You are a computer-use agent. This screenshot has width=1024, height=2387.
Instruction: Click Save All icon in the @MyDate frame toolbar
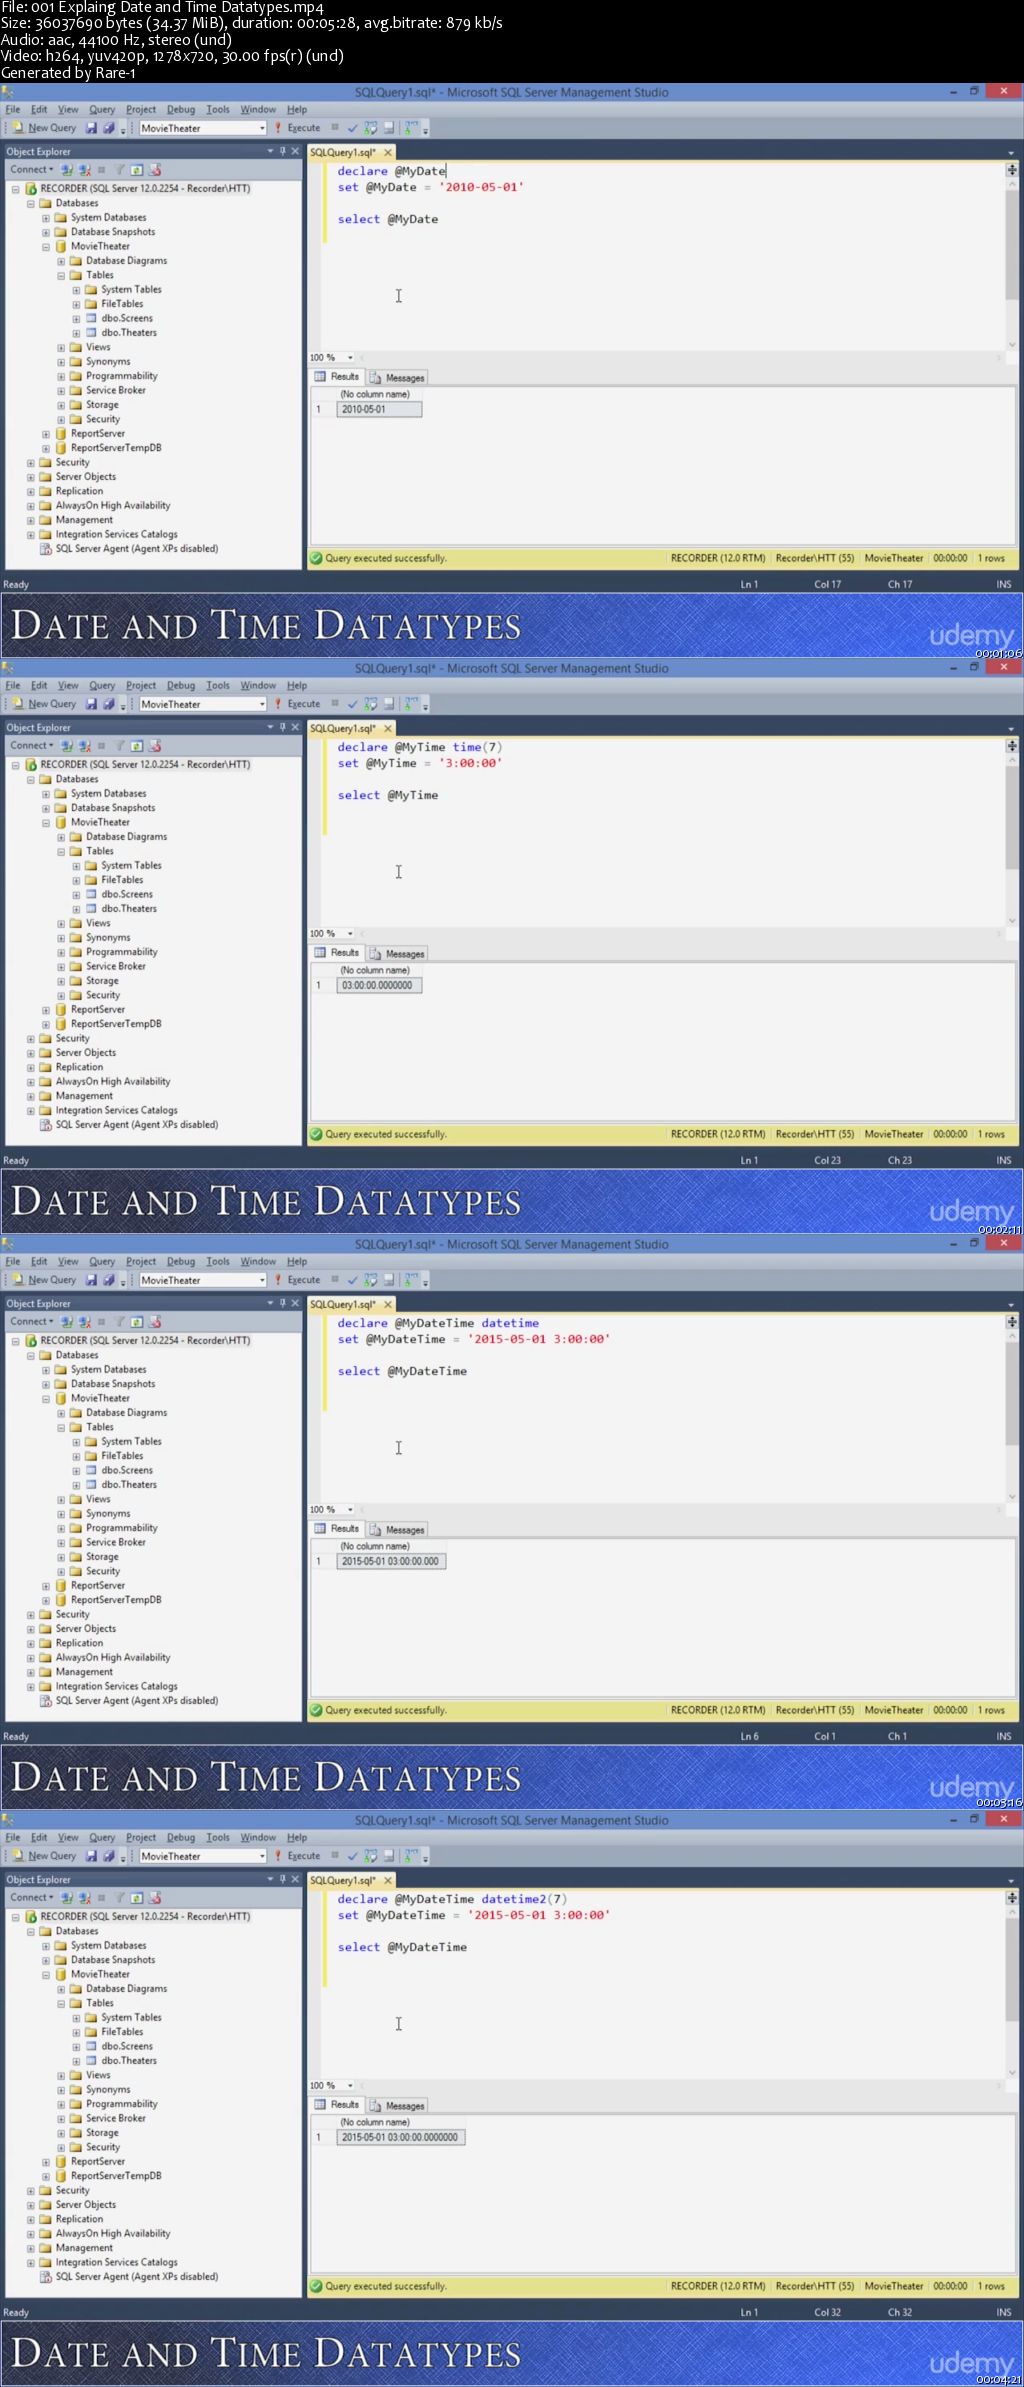[108, 128]
